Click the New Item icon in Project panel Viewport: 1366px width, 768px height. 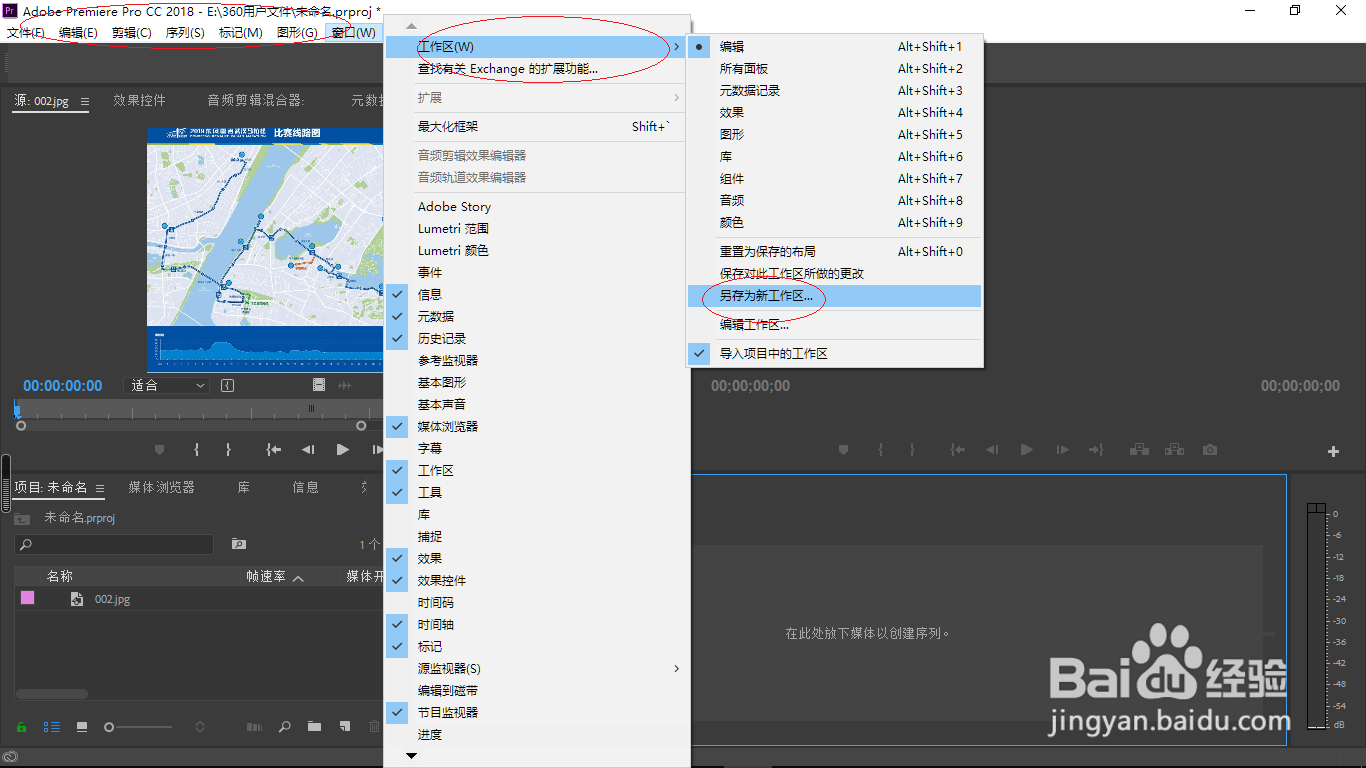(x=344, y=727)
